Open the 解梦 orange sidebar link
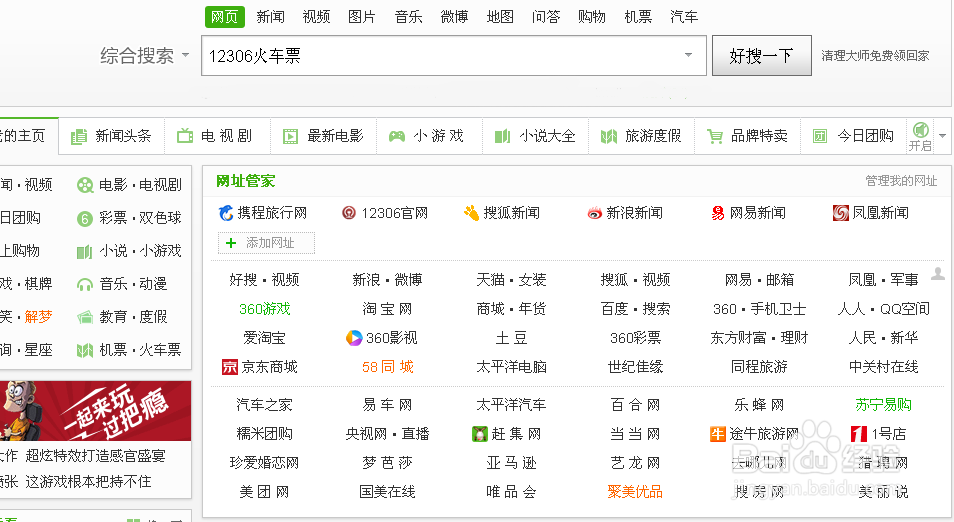 (x=38, y=317)
